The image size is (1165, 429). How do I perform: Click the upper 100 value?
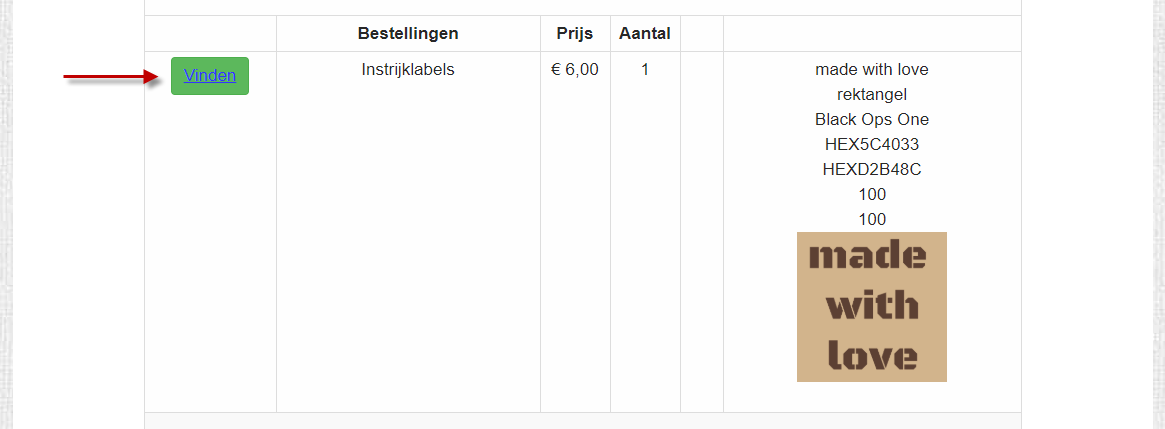pyautogui.click(x=872, y=195)
